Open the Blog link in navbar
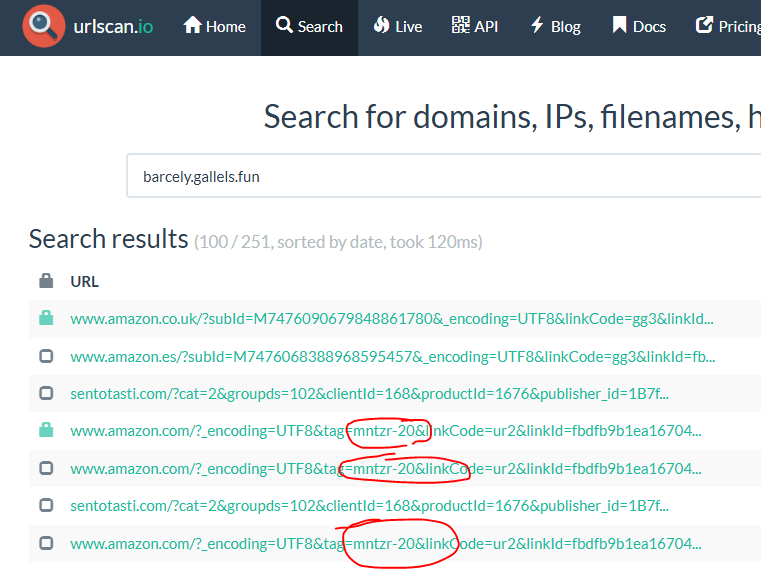The image size is (761, 573). 554,27
